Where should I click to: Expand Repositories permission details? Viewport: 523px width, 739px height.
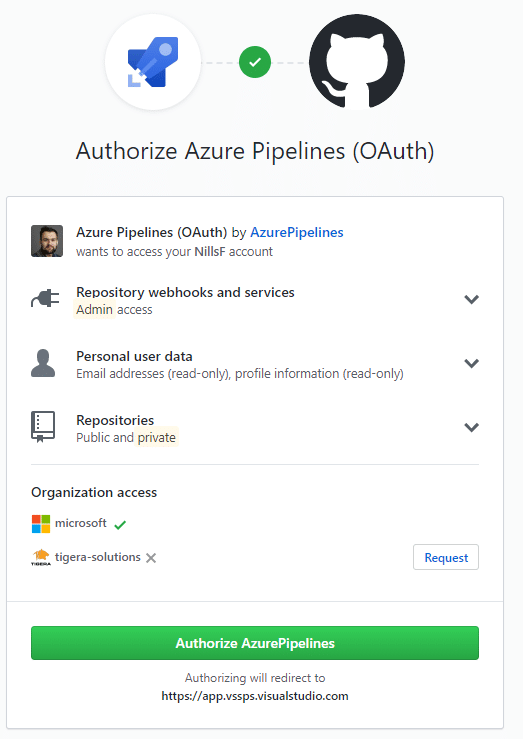pos(472,427)
